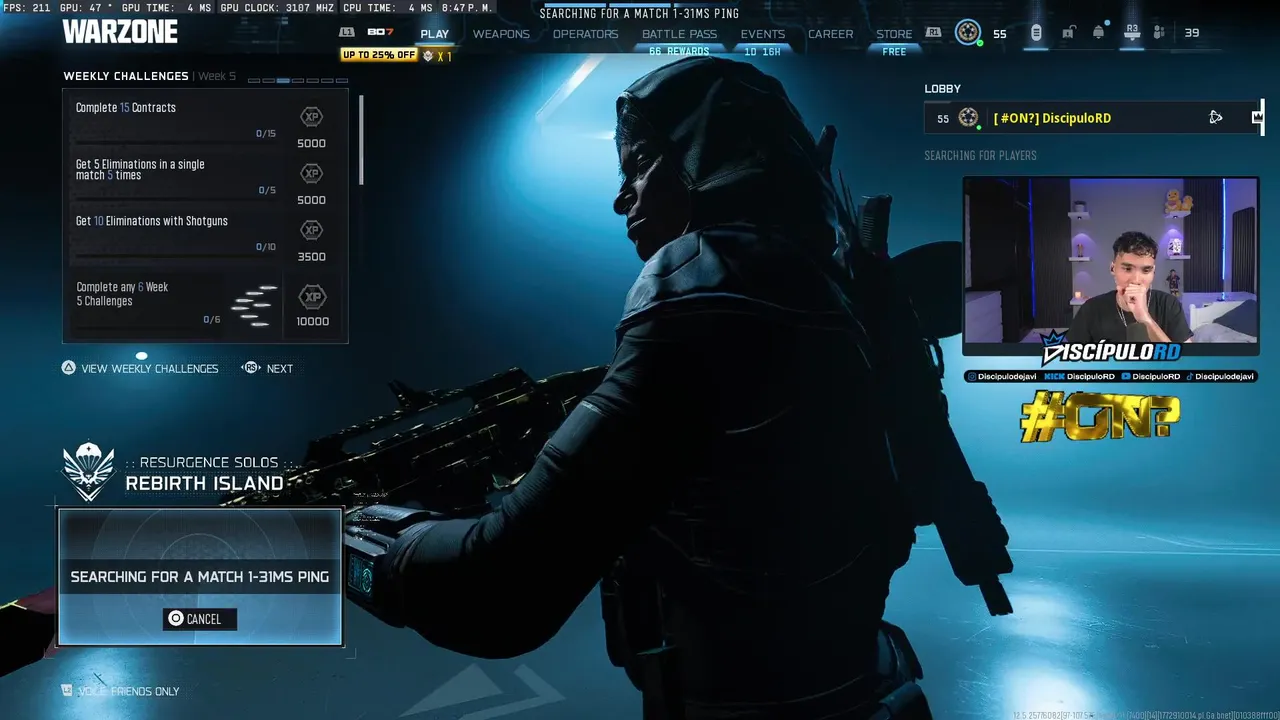The width and height of the screenshot is (1280, 720).
Task: Click the party leader crown icon
Action: tap(1258, 118)
